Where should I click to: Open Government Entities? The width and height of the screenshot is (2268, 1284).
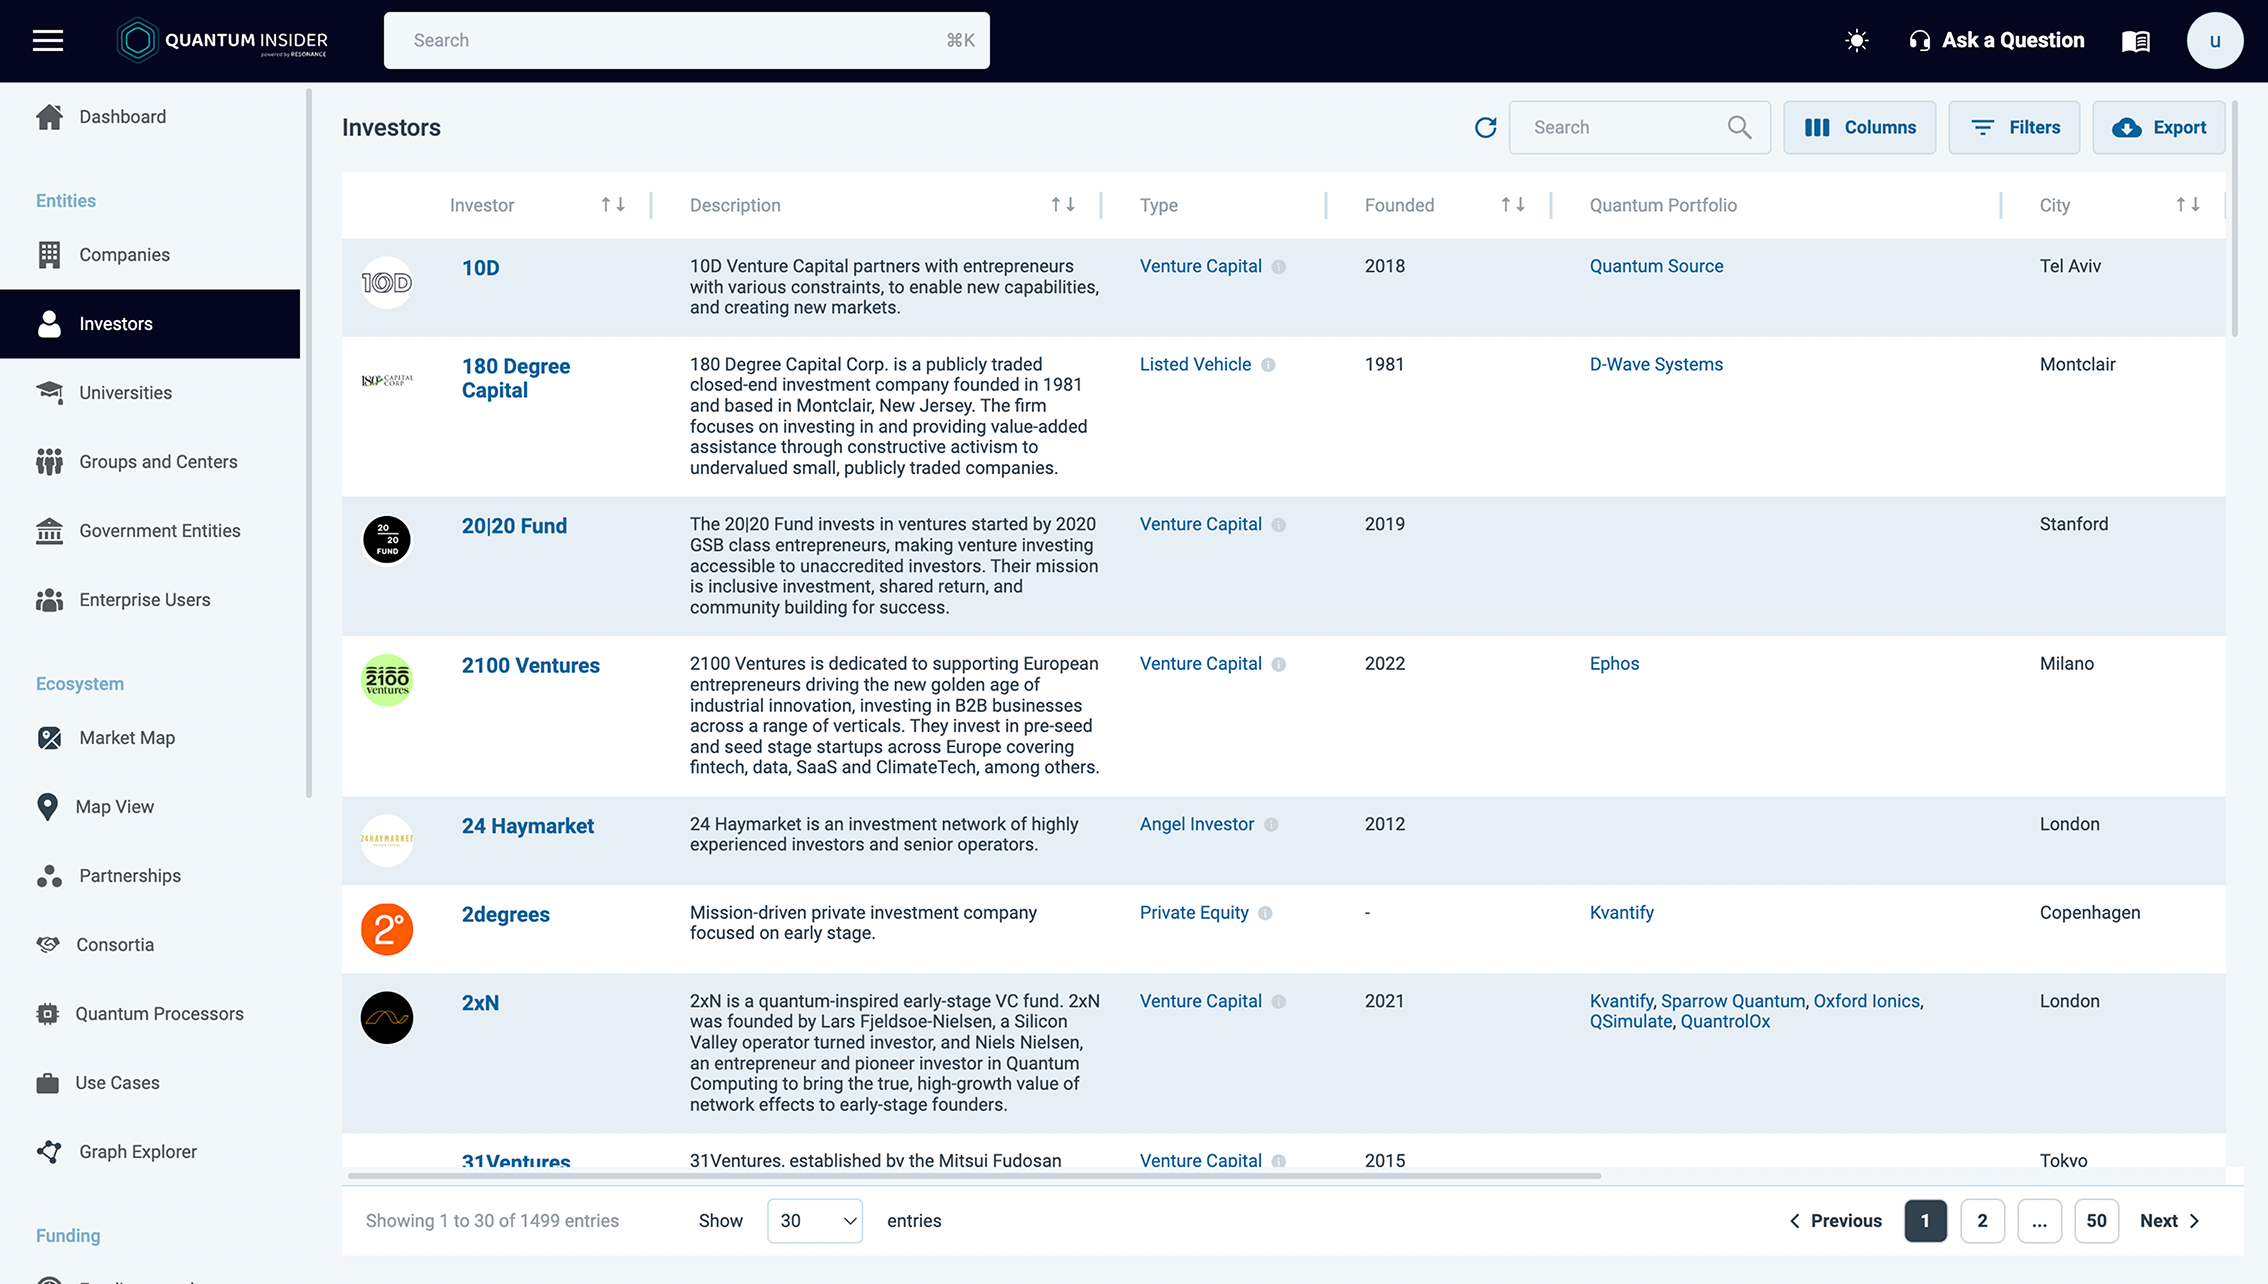150,531
